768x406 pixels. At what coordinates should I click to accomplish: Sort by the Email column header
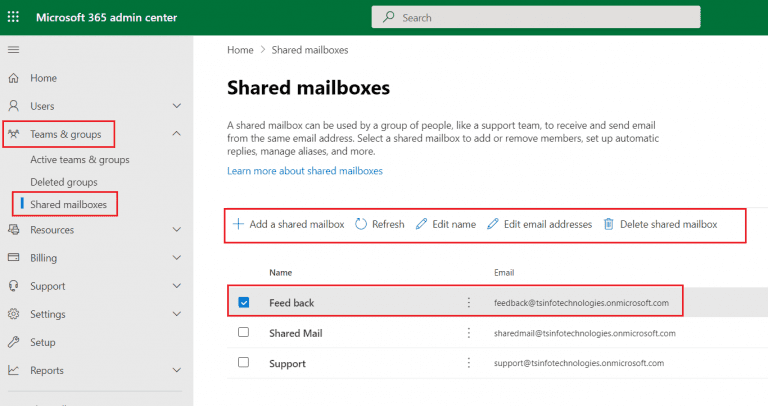coord(504,273)
